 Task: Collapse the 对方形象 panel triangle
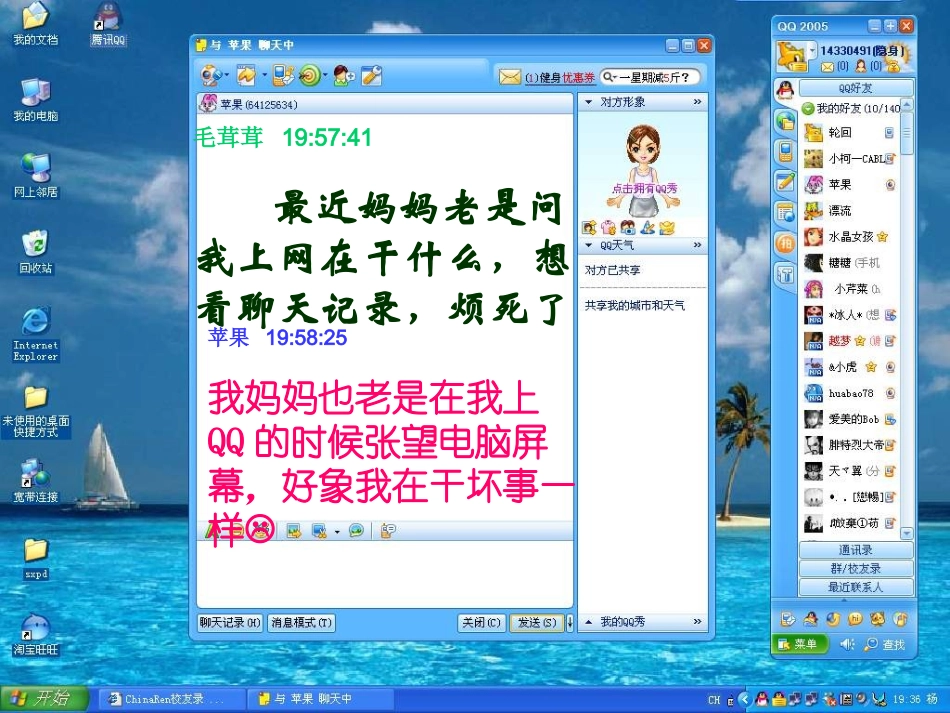click(588, 102)
